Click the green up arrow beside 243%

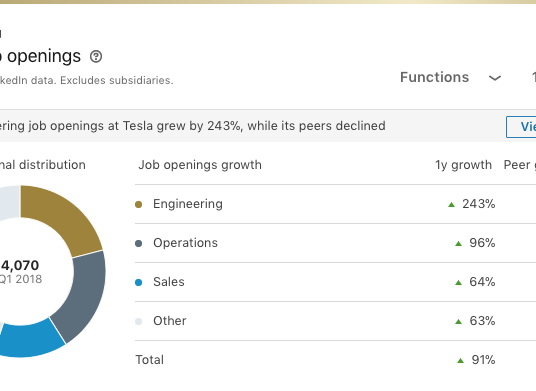point(451,204)
